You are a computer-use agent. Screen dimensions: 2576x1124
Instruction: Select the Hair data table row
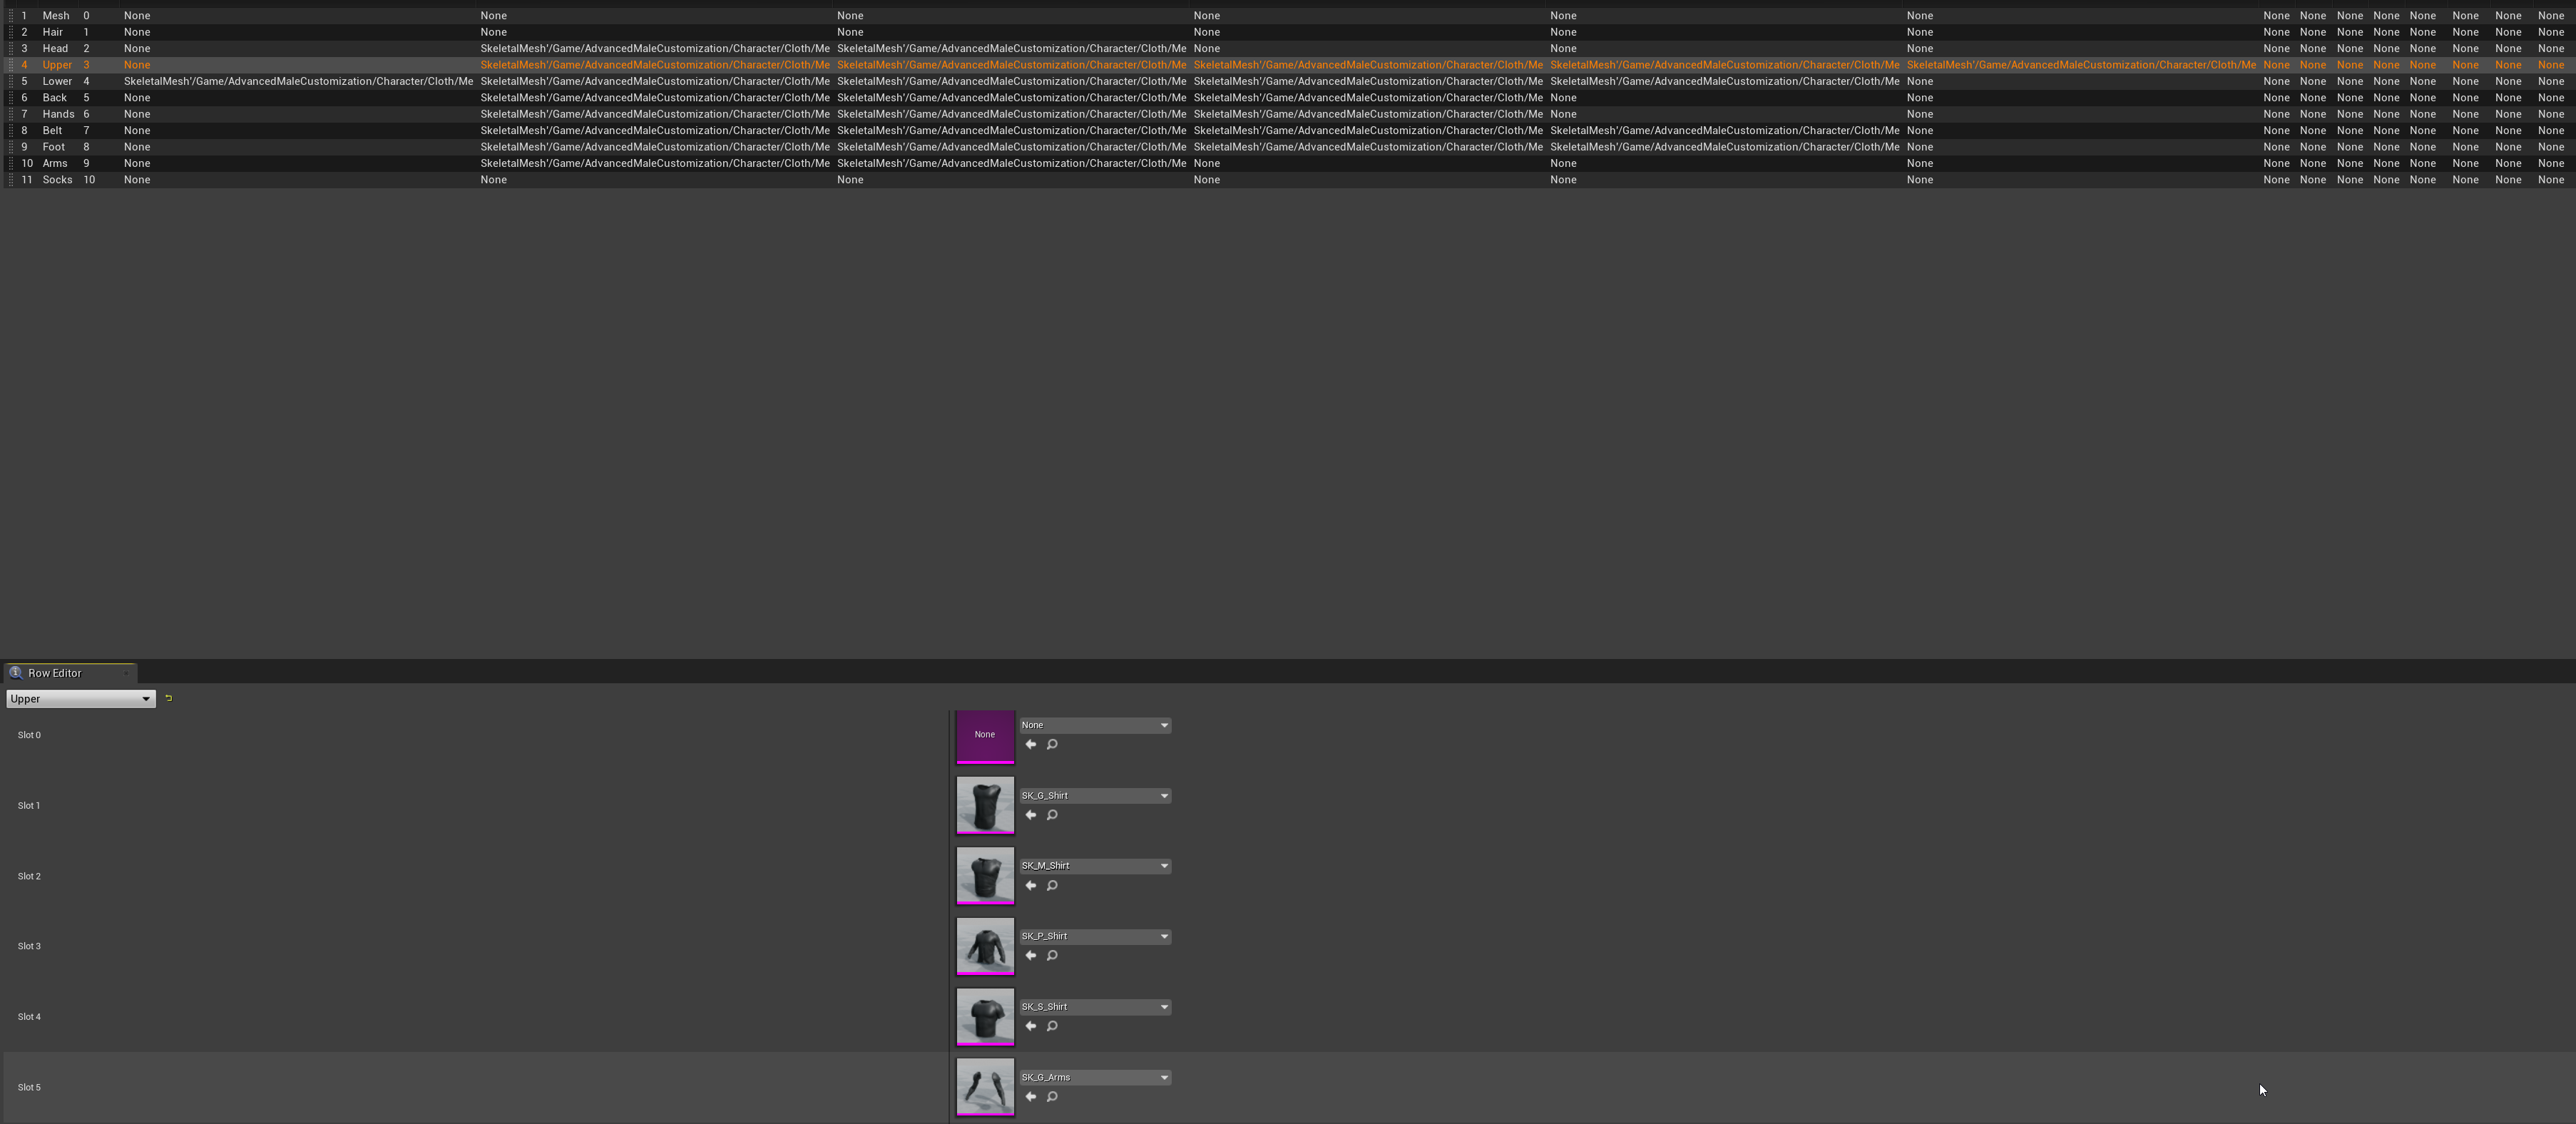52,32
